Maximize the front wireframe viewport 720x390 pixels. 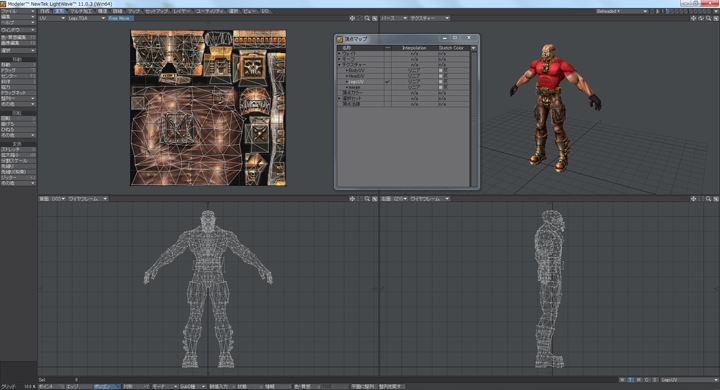coord(375,199)
